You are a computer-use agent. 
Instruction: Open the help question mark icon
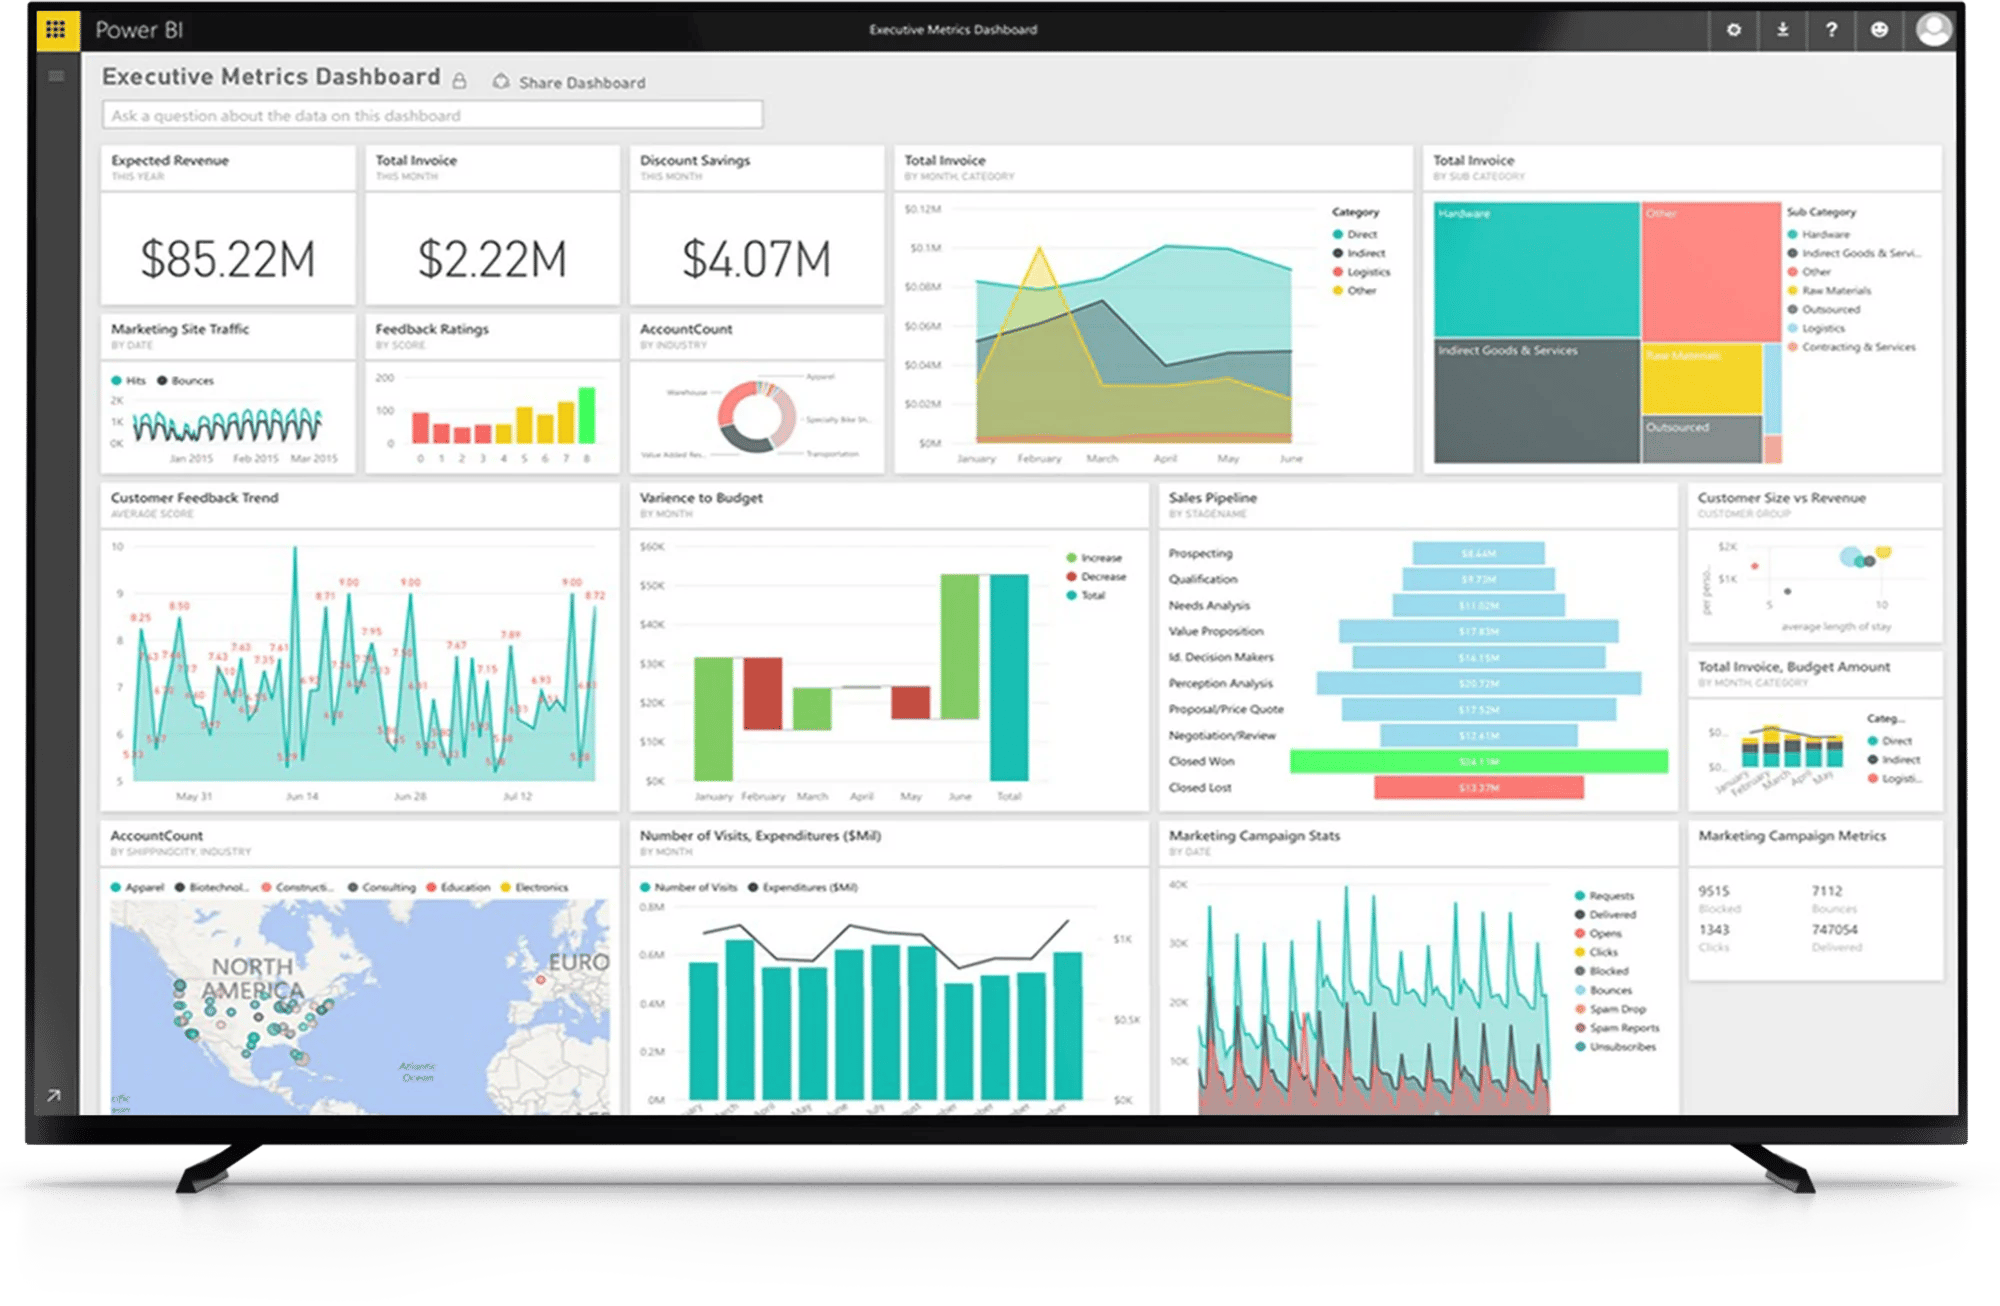point(1831,30)
